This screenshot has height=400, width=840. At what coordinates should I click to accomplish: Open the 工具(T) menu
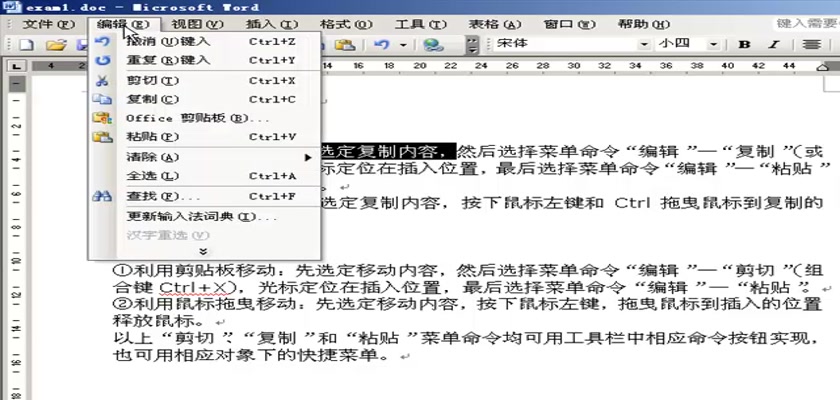click(421, 24)
